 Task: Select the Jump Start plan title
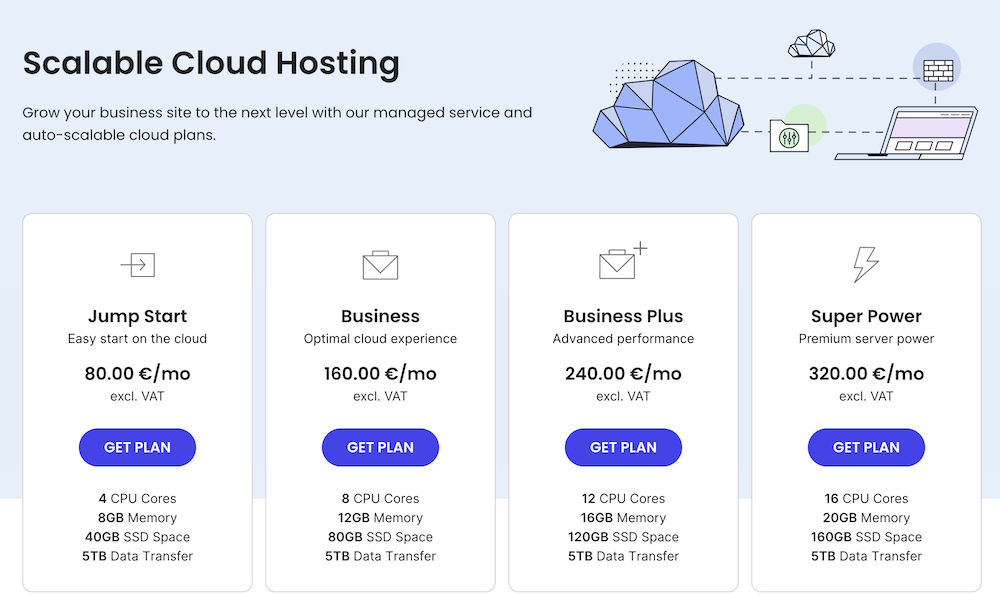pos(137,316)
